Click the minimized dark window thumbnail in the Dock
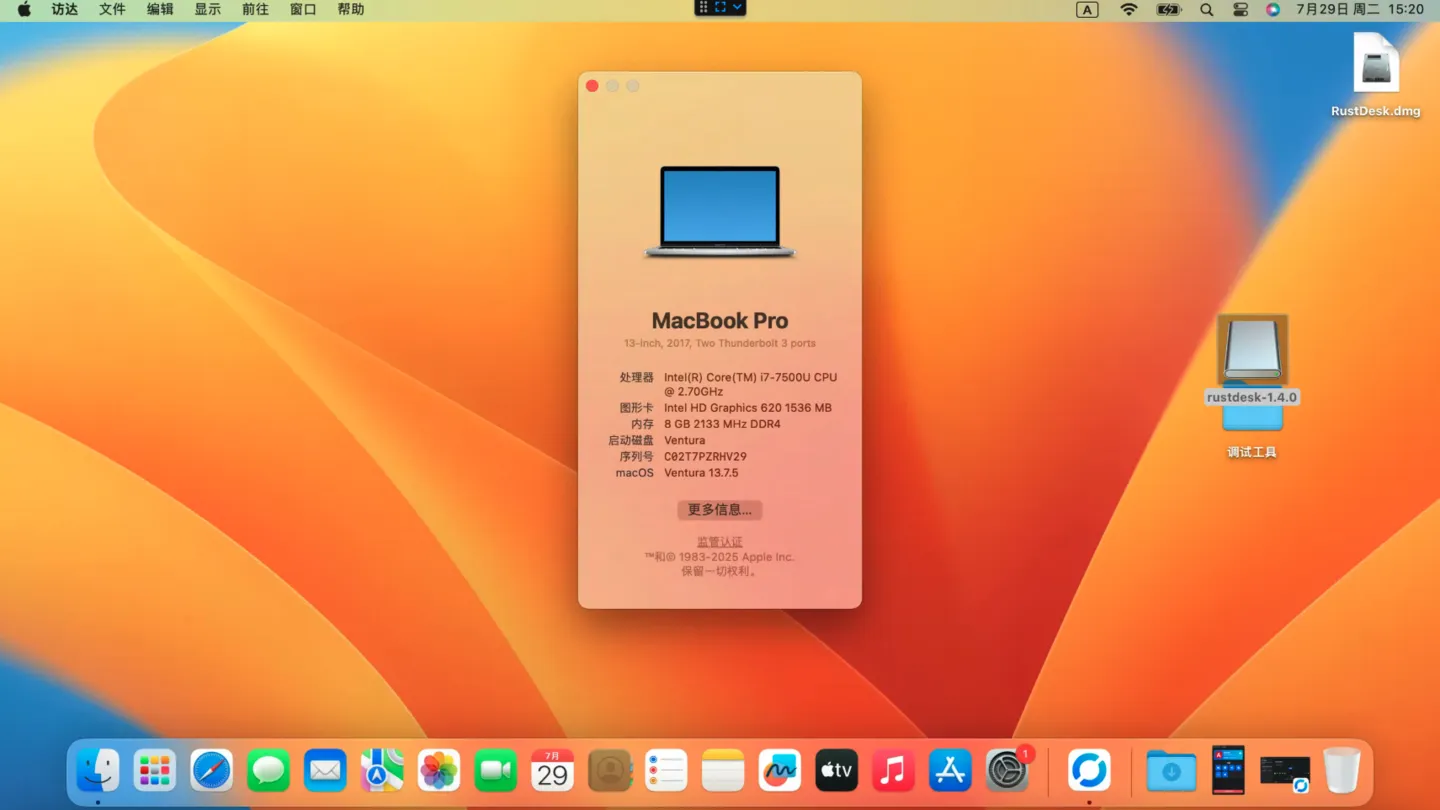Image resolution: width=1440 pixels, height=810 pixels. [x=1285, y=770]
